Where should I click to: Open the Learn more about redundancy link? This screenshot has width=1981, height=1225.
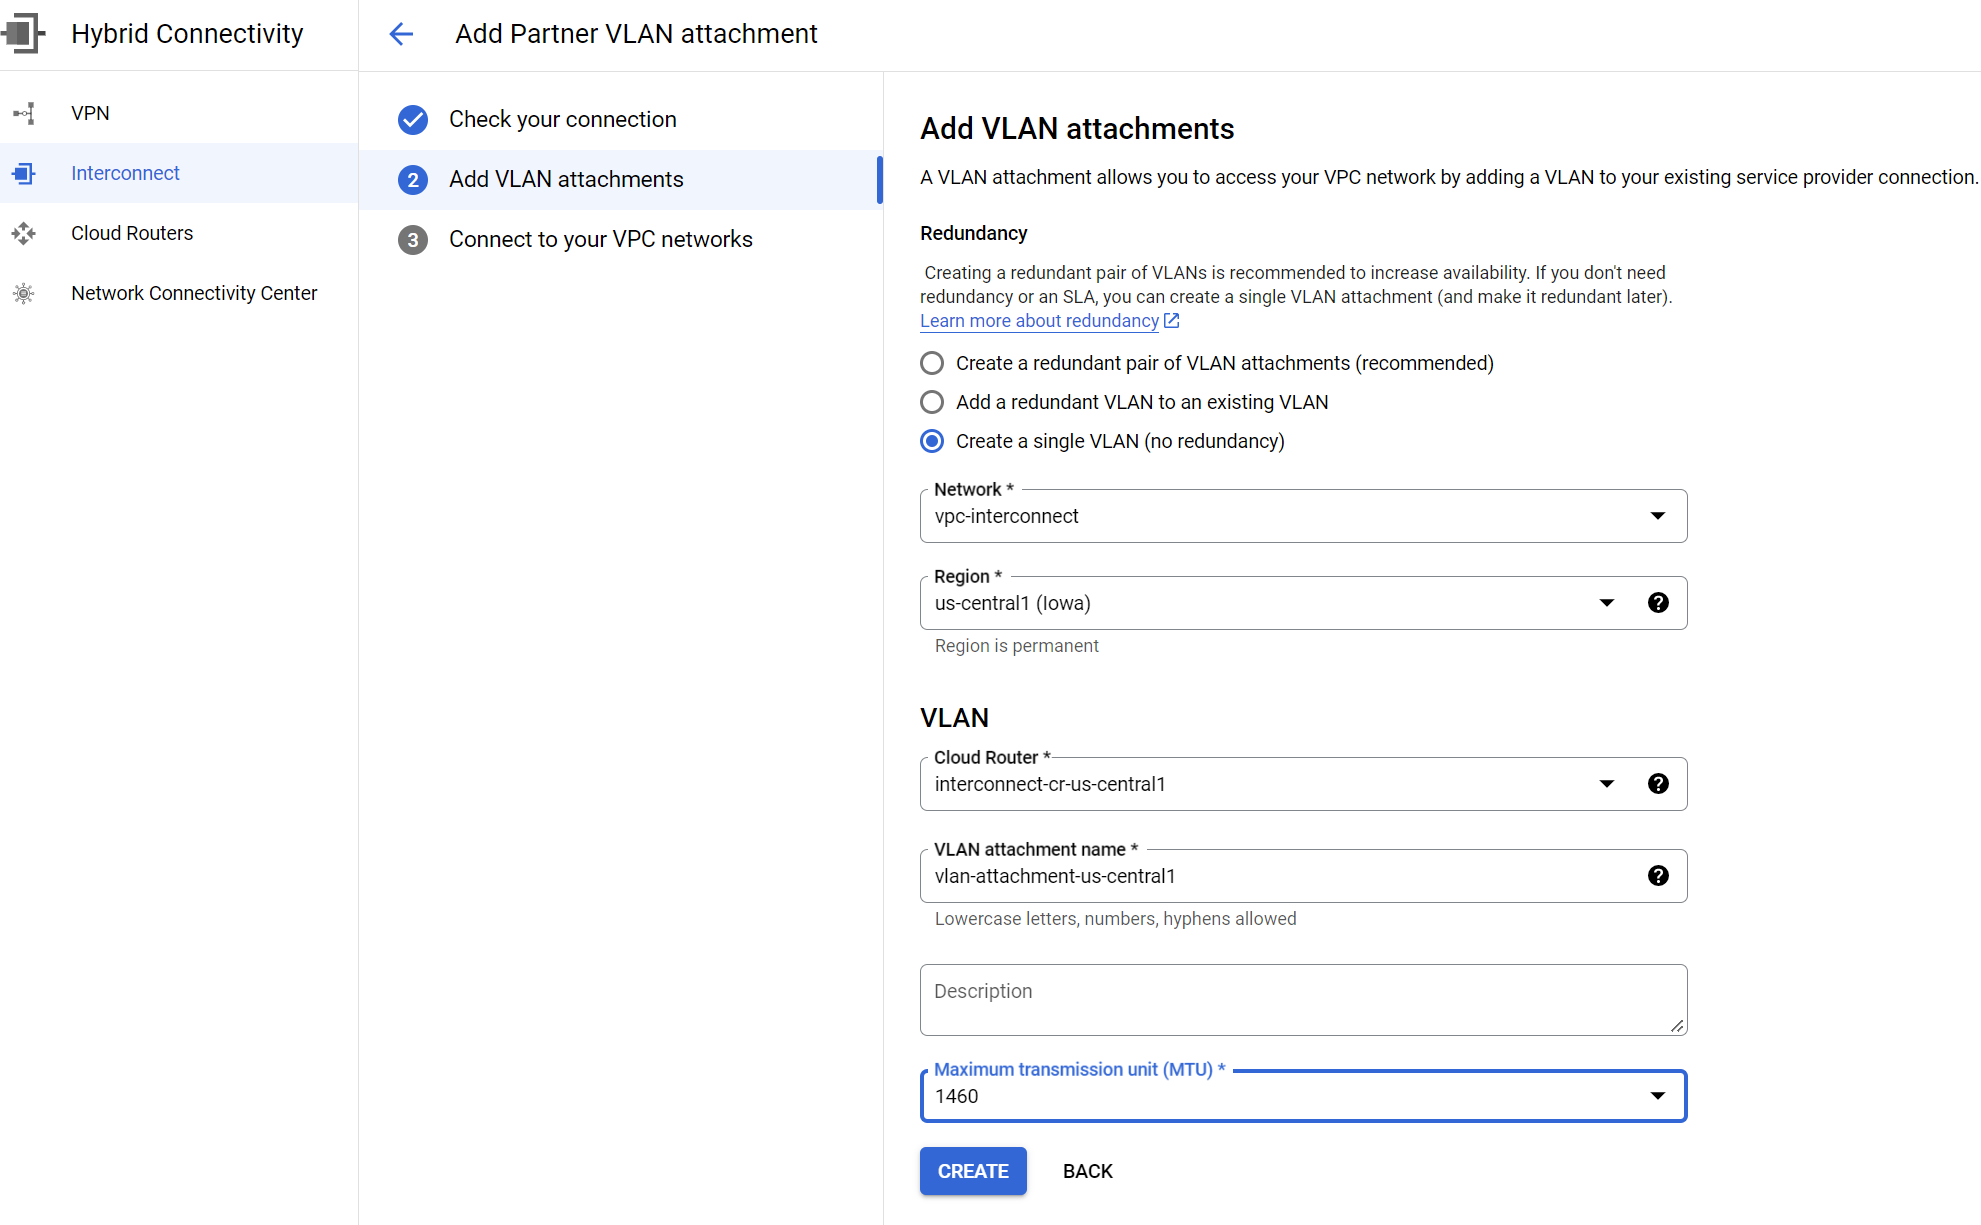1039,320
